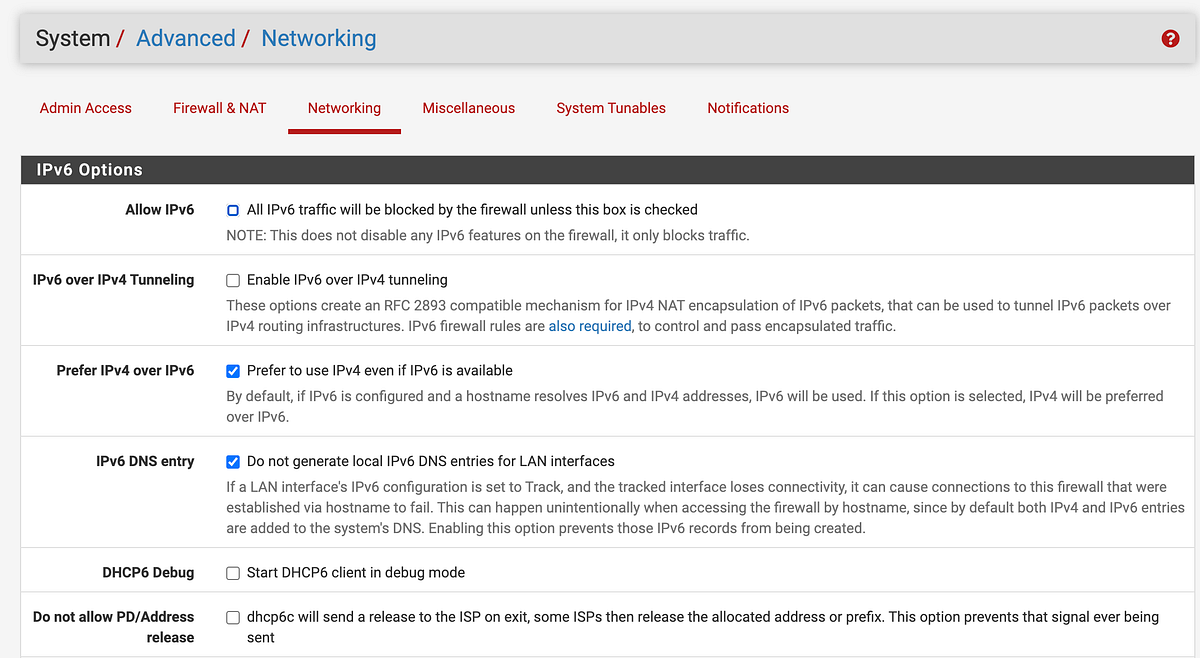Open the help icon in the header
Image resolution: width=1200 pixels, height=658 pixels.
pos(1170,38)
